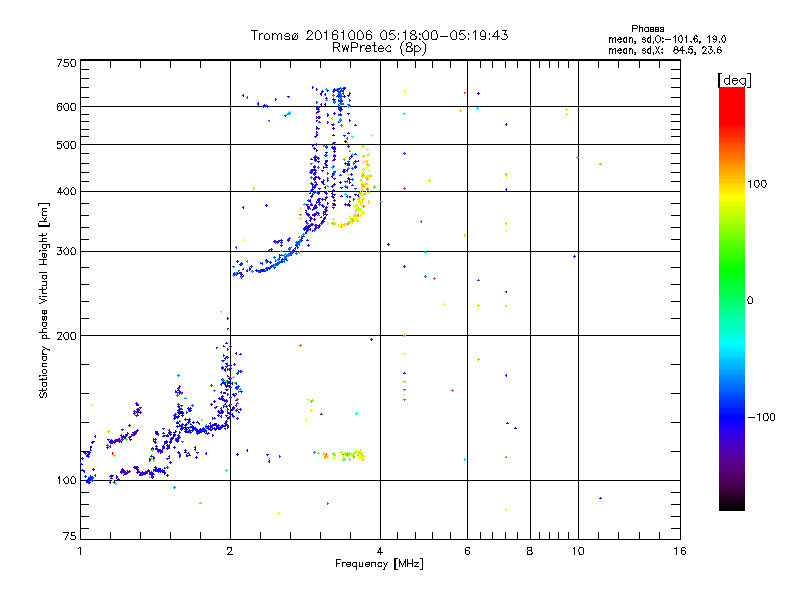Click the y-axis tick label '400'

66,192
